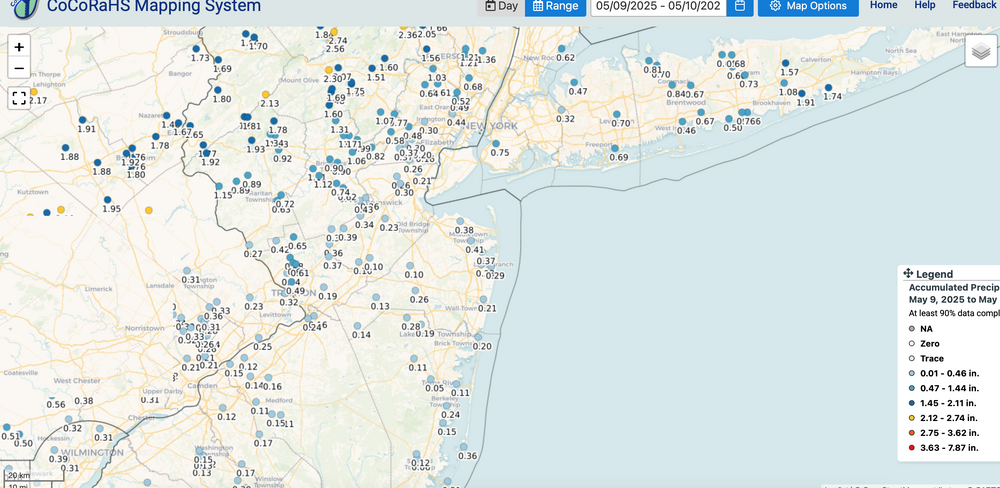
Task: Select the 0.36 coastal station marker
Action: 464,447
